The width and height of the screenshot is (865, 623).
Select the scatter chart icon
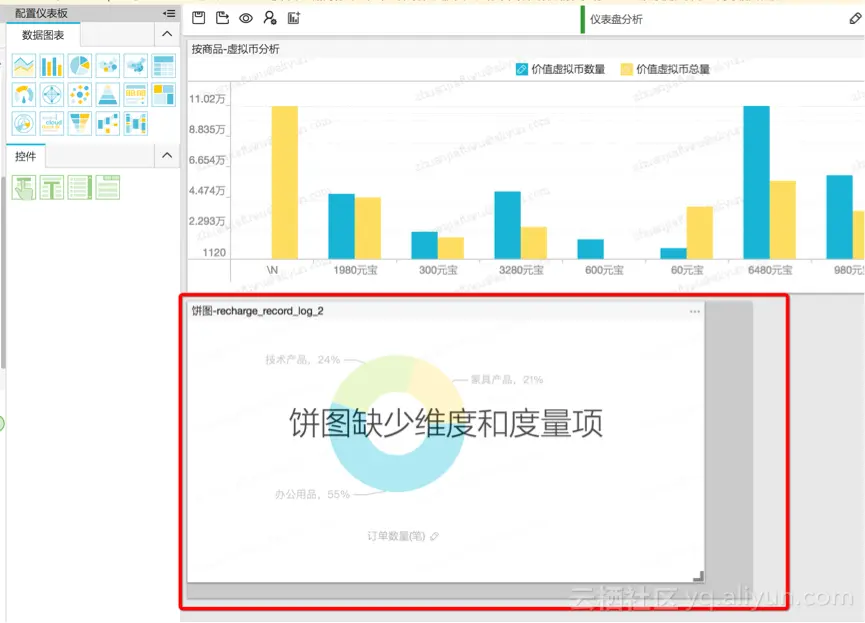click(x=80, y=95)
